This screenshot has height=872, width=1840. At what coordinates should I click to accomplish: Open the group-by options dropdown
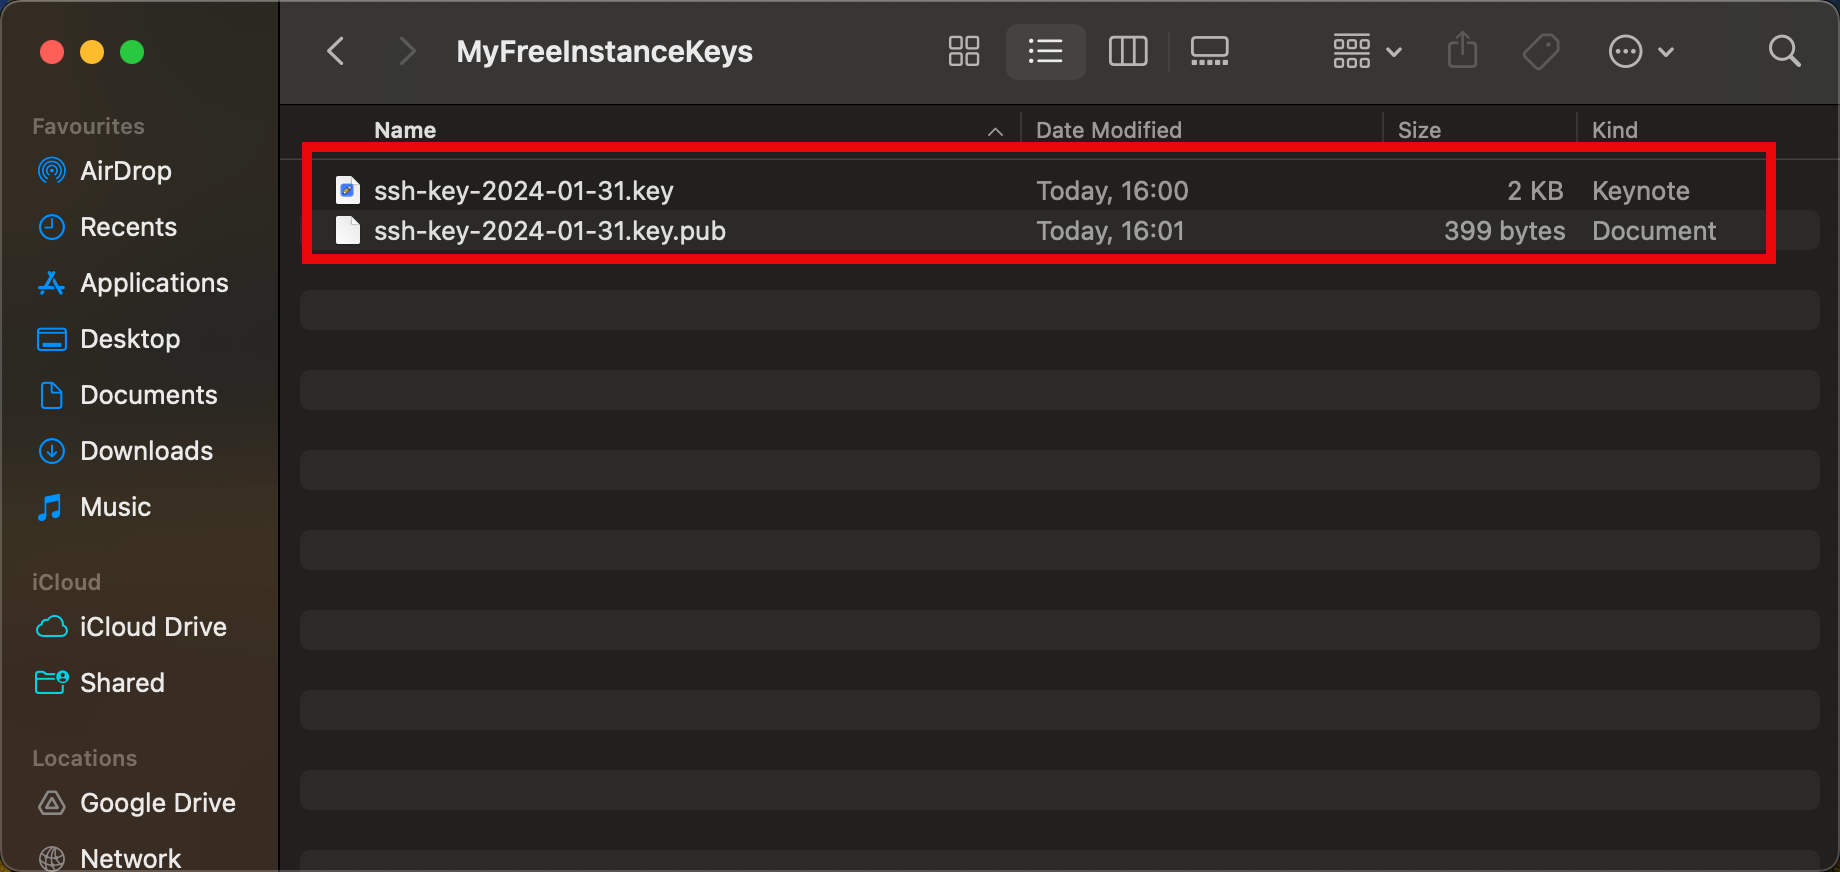click(x=1366, y=51)
